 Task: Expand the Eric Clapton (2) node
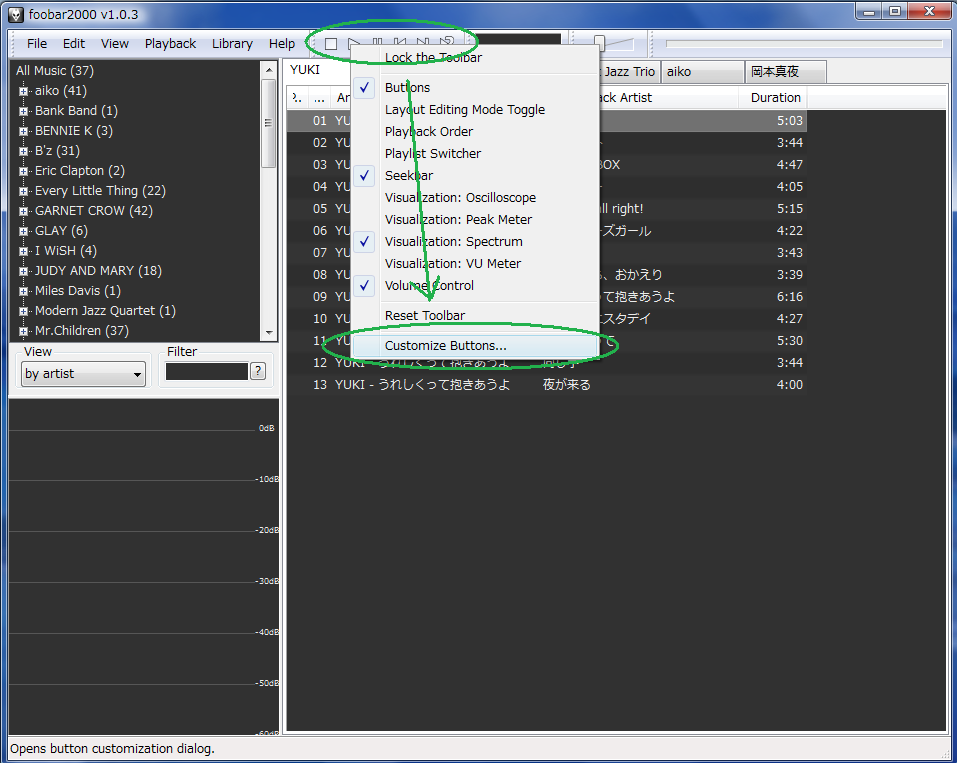23,171
